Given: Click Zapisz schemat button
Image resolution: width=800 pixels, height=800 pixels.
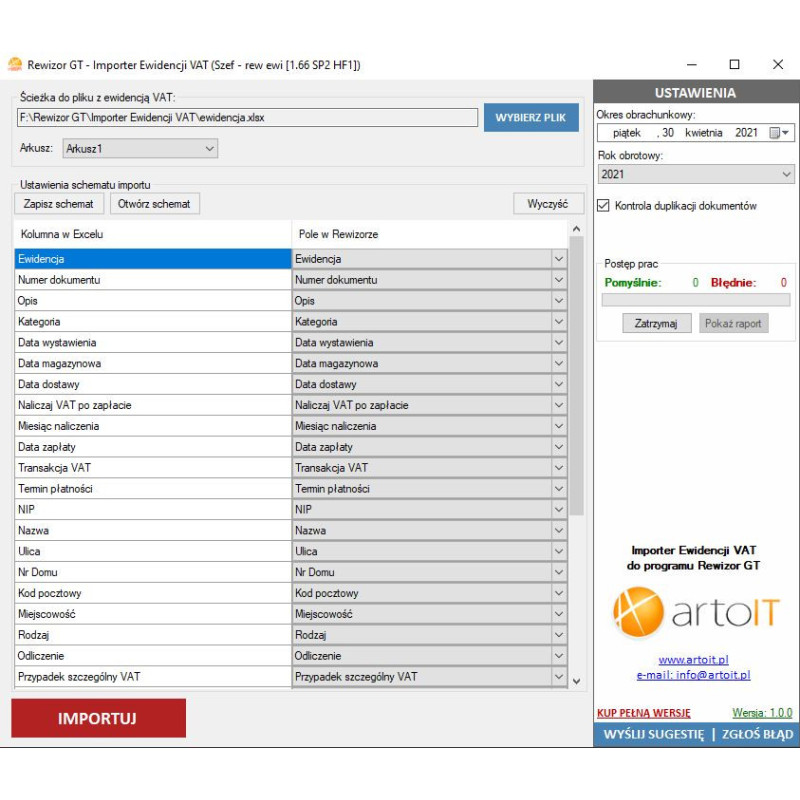Looking at the screenshot, I should pos(59,203).
